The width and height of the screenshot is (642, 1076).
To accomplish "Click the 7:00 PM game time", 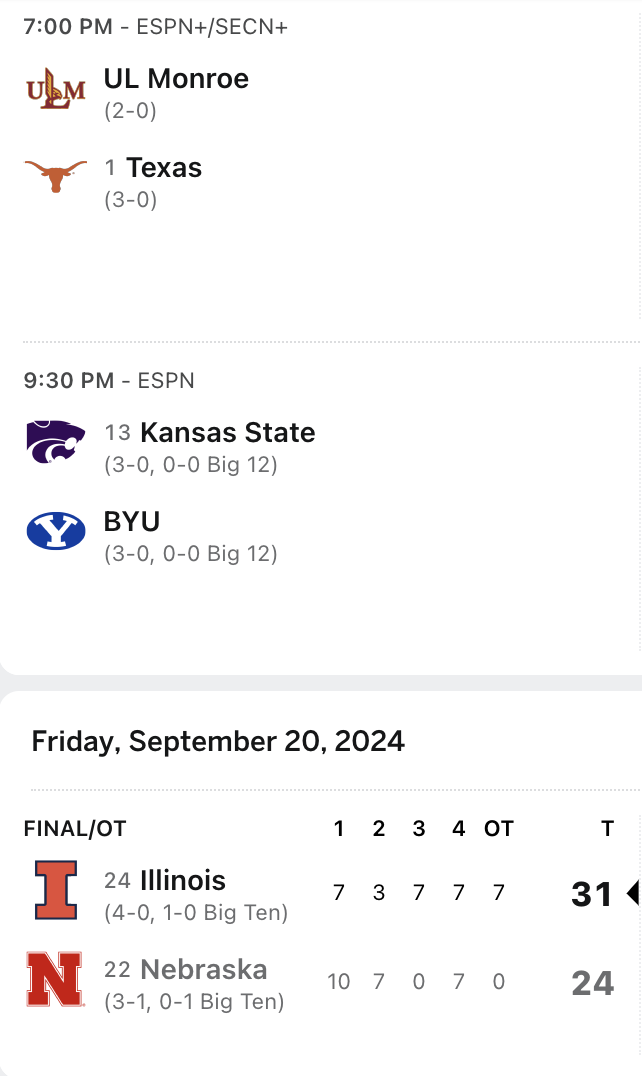I will tap(68, 27).
